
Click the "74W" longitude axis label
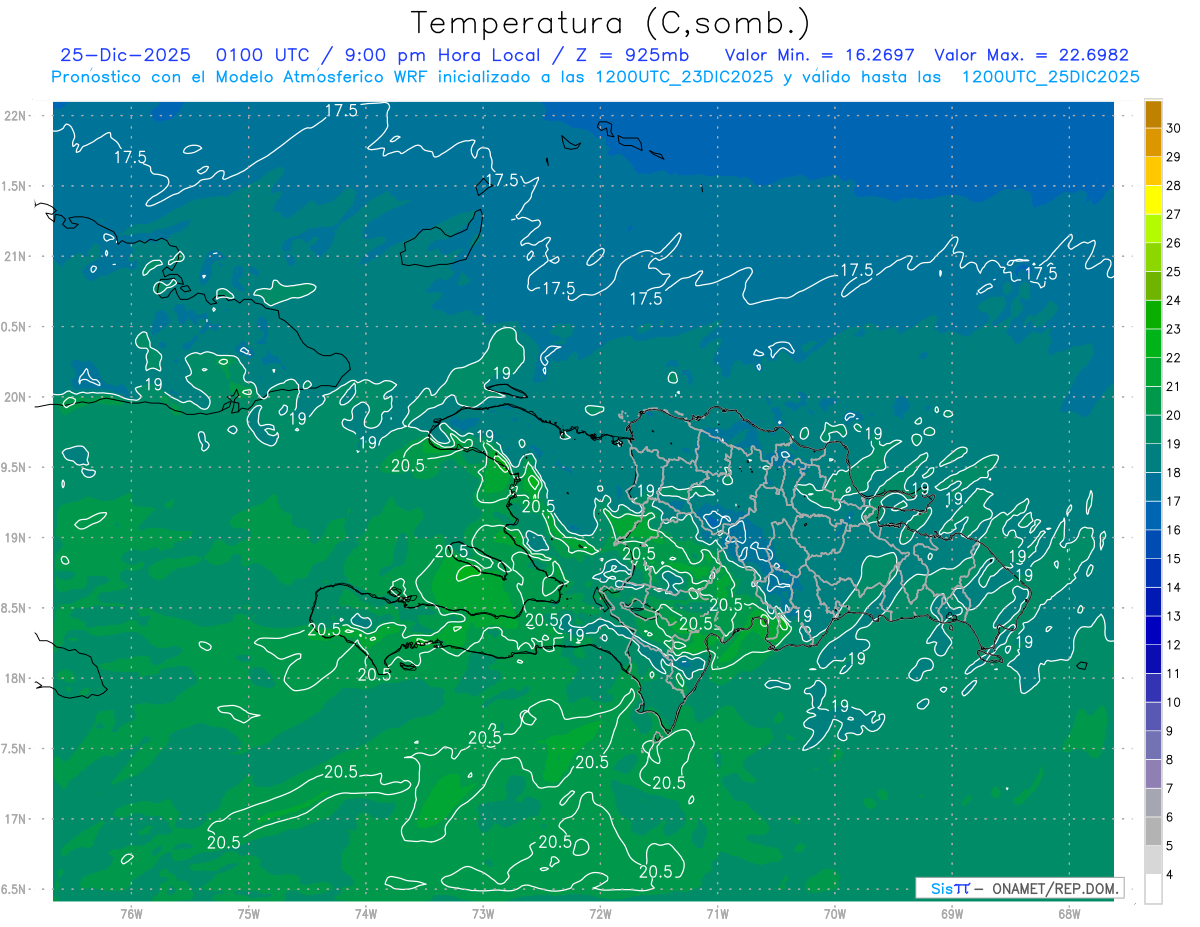pos(366,914)
